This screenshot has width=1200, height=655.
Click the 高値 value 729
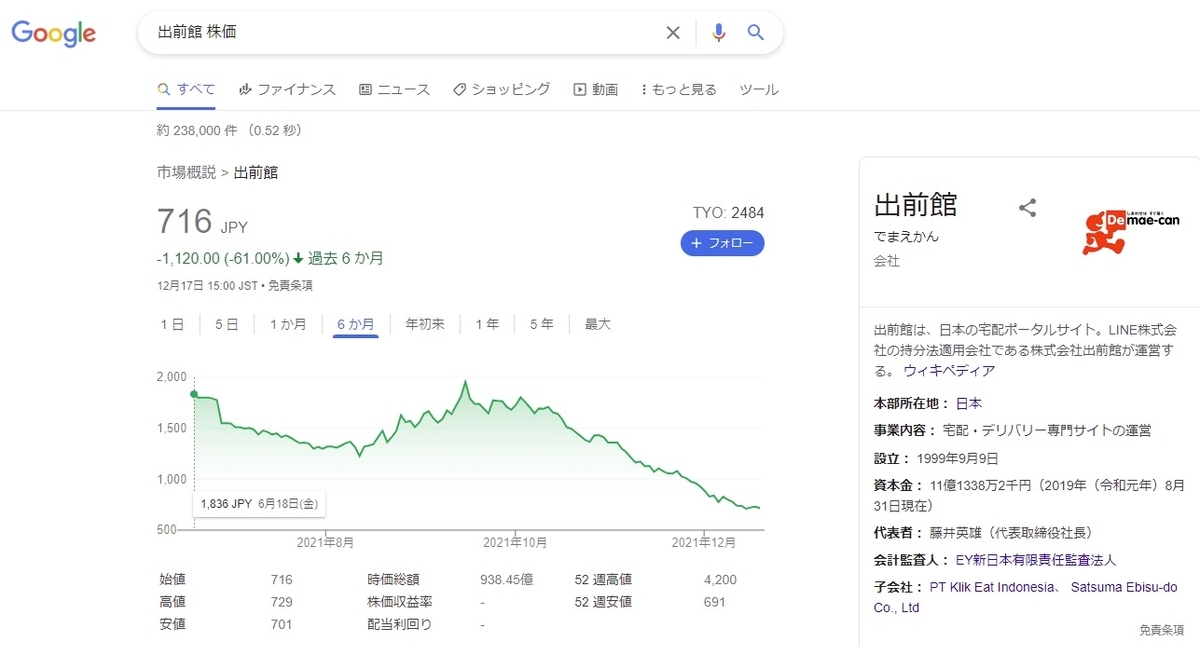pyautogui.click(x=281, y=602)
